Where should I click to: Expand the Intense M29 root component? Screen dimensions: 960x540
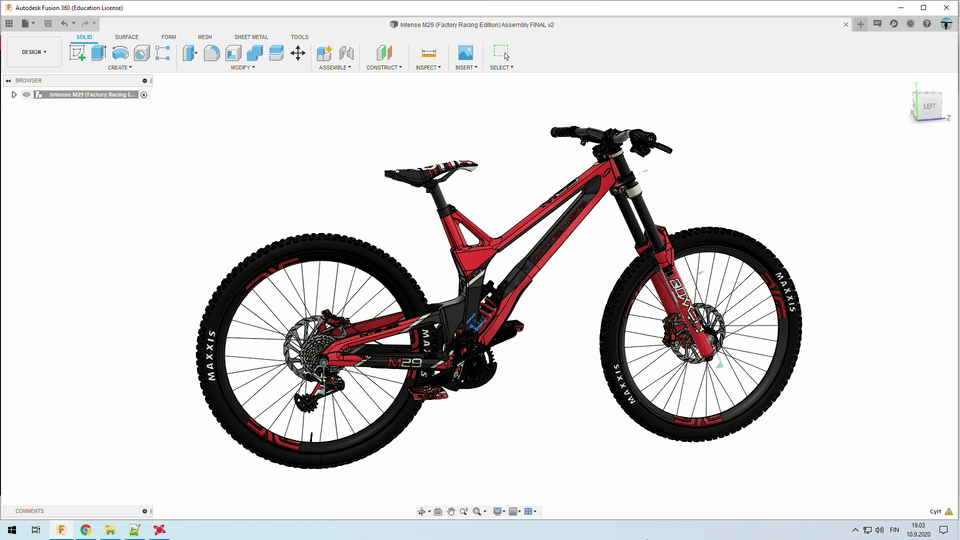click(13, 95)
